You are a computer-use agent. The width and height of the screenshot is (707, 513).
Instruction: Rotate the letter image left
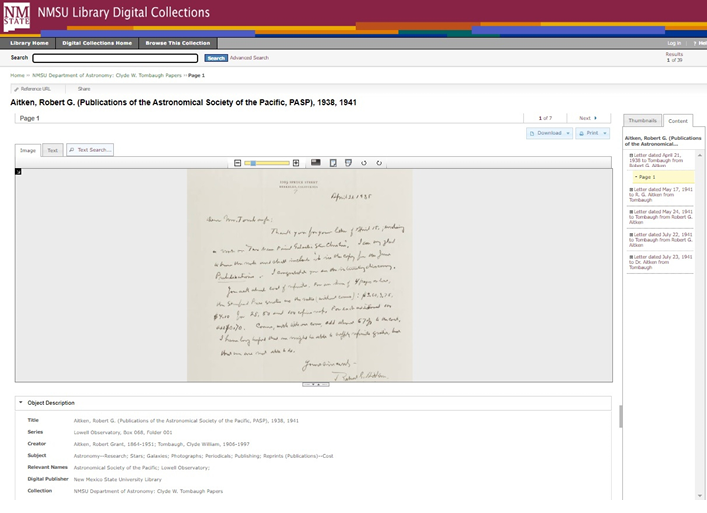point(363,162)
